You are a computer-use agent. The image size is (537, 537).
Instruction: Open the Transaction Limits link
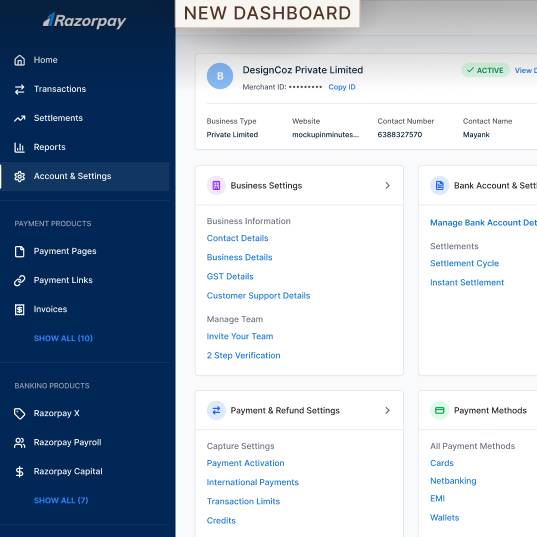click(243, 502)
